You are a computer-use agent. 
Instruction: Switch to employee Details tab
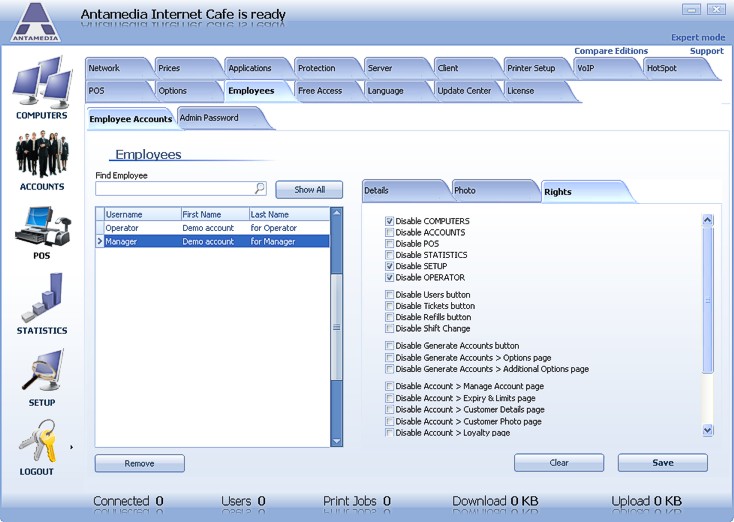pos(403,191)
